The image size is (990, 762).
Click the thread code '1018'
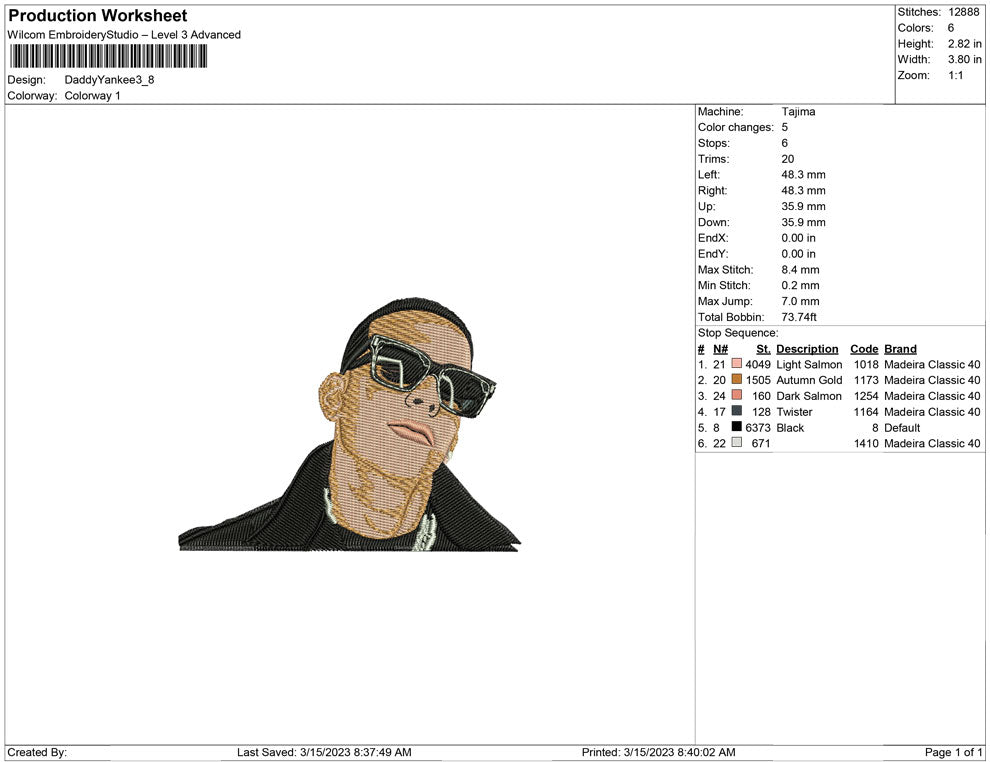pos(866,364)
